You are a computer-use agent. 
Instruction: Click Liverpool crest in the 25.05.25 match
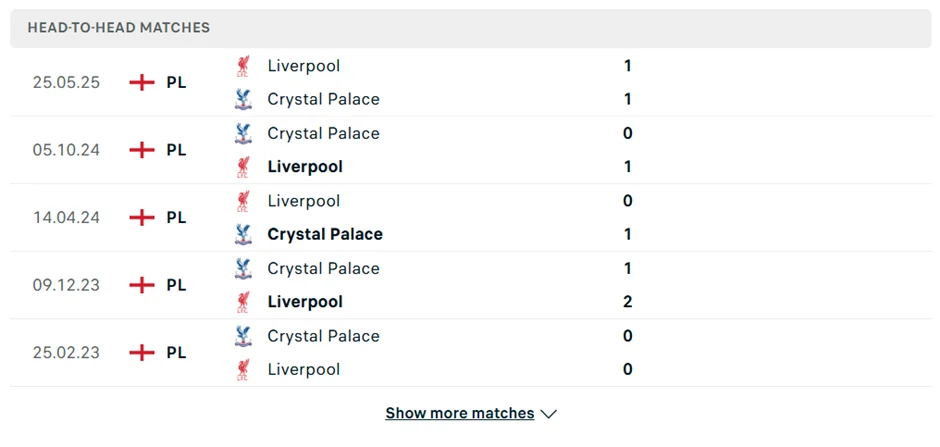[x=242, y=66]
